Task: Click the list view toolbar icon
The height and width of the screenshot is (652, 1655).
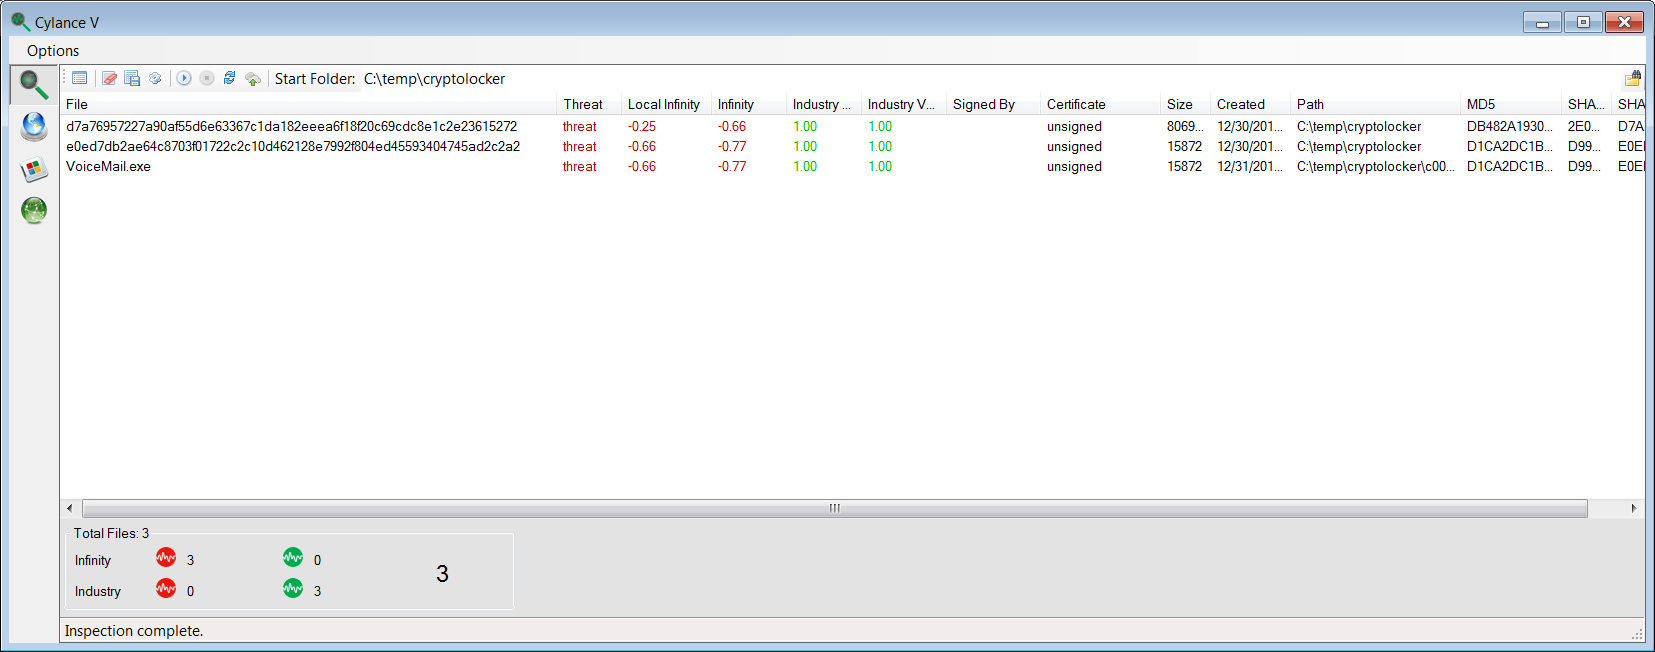Action: point(80,78)
